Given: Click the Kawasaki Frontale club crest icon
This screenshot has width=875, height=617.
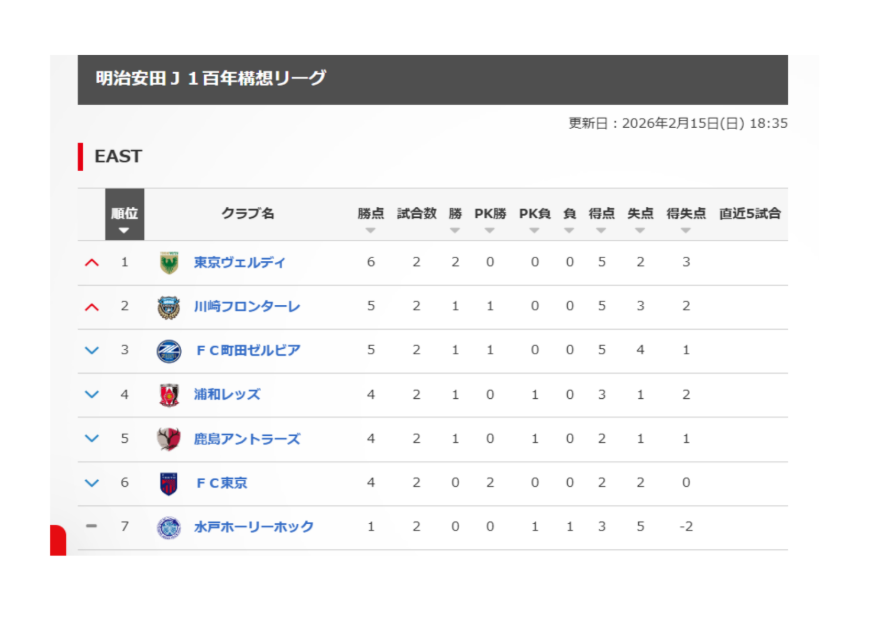Looking at the screenshot, I should (169, 307).
